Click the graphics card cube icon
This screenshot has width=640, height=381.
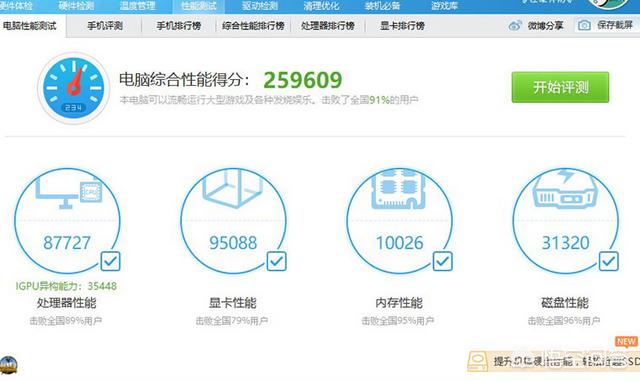[x=233, y=189]
